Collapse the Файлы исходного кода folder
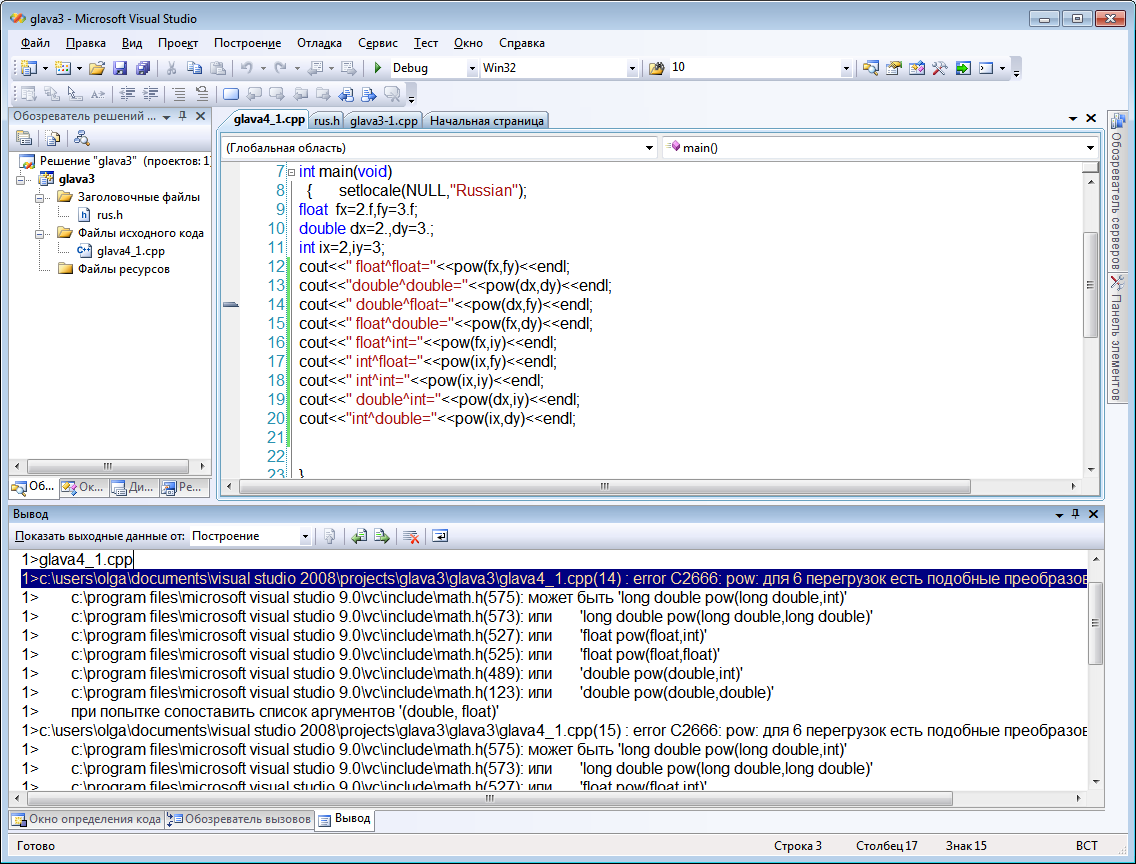1136x864 pixels. 40,233
